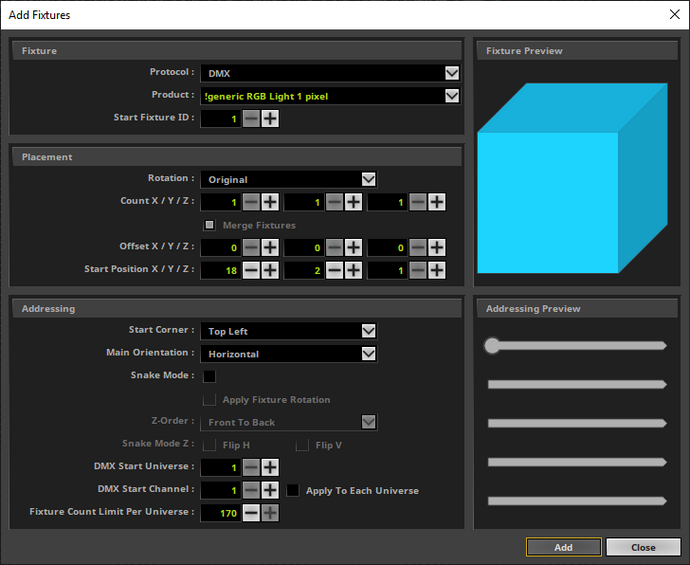Click the cyan cube fixture preview
This screenshot has width=690, height=565.
point(573,178)
